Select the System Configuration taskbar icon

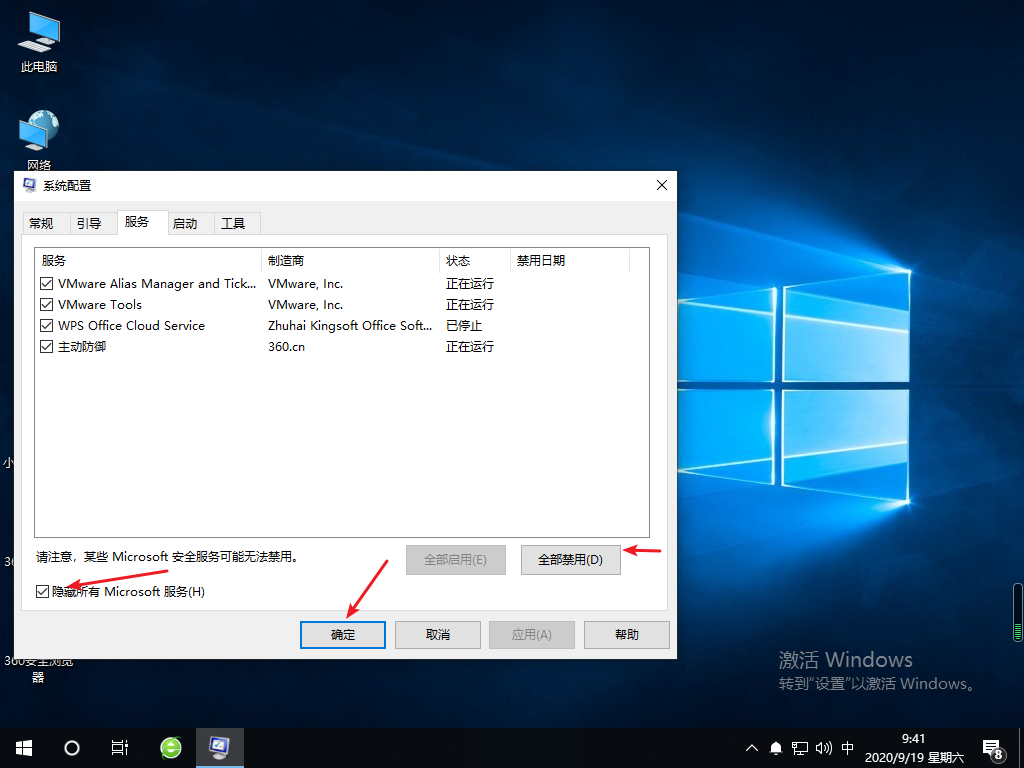(220, 747)
